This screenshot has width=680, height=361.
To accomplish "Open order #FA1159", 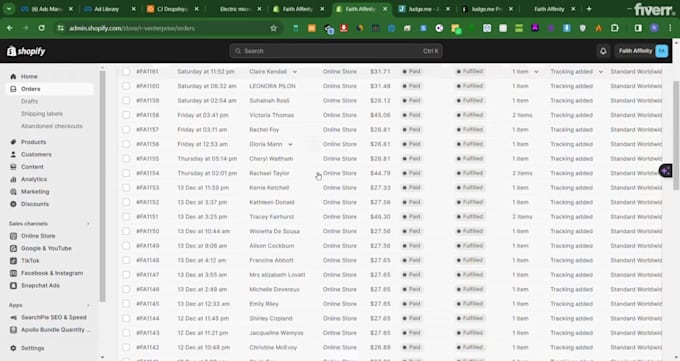I will 147,101.
